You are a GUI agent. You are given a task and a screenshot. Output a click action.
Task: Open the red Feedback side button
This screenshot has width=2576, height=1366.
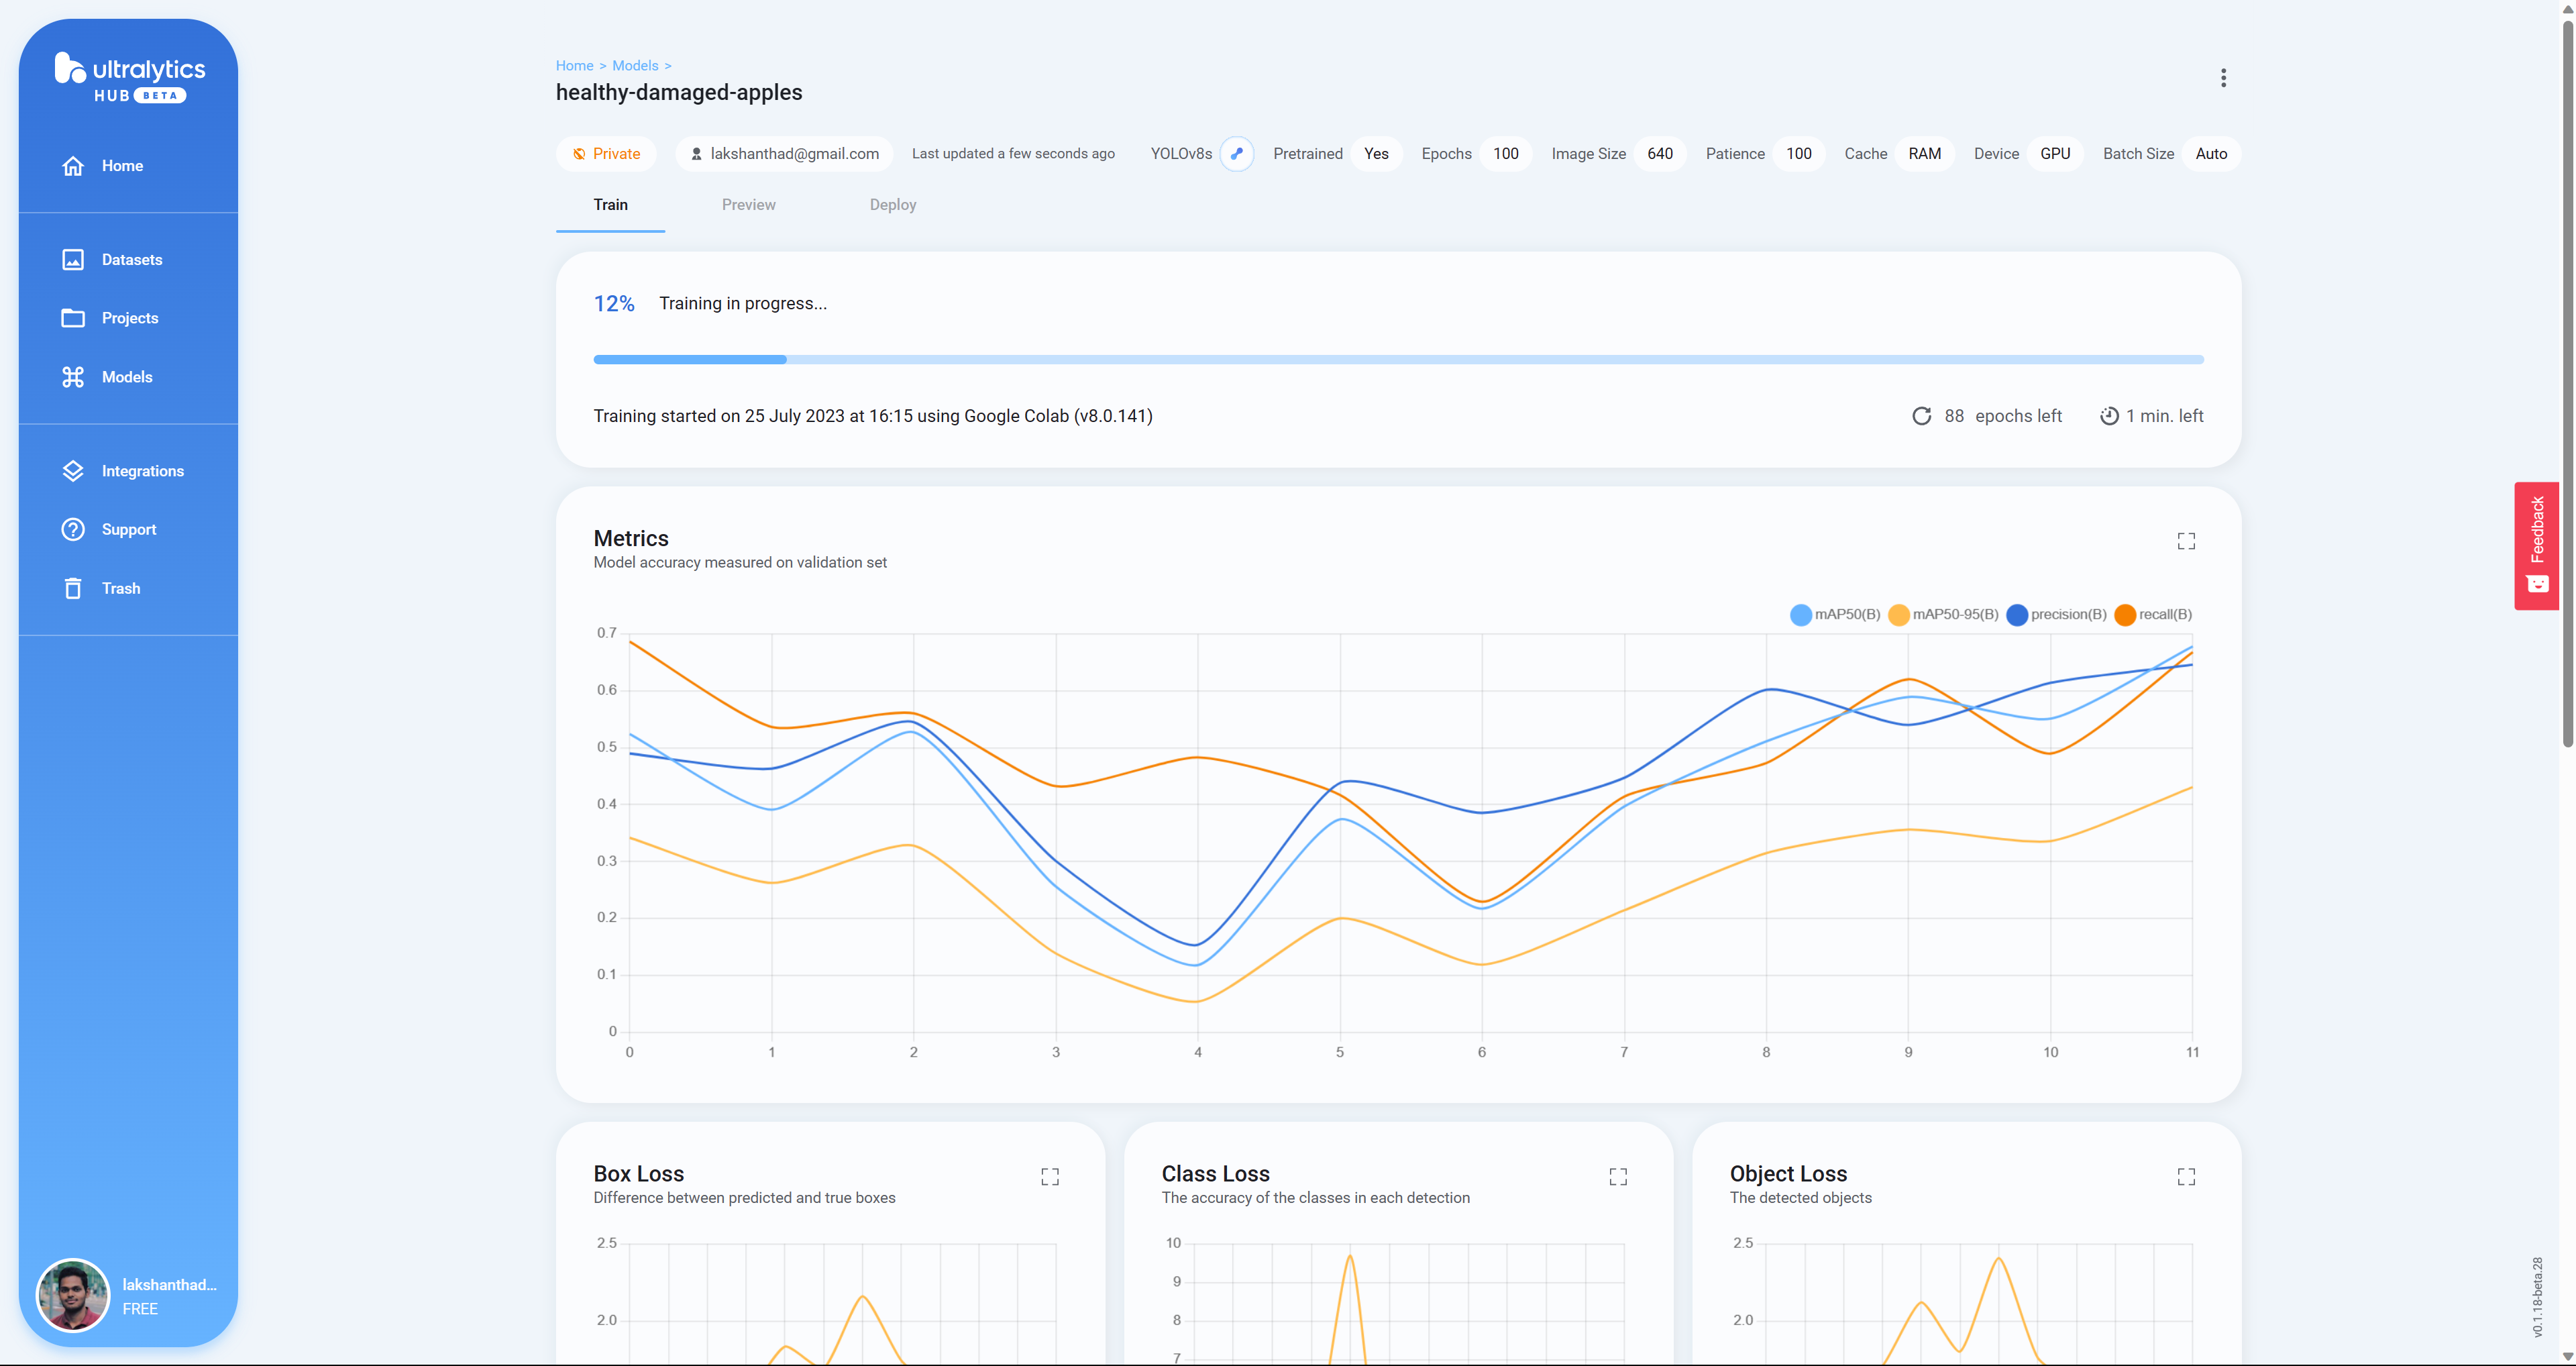pos(2536,545)
